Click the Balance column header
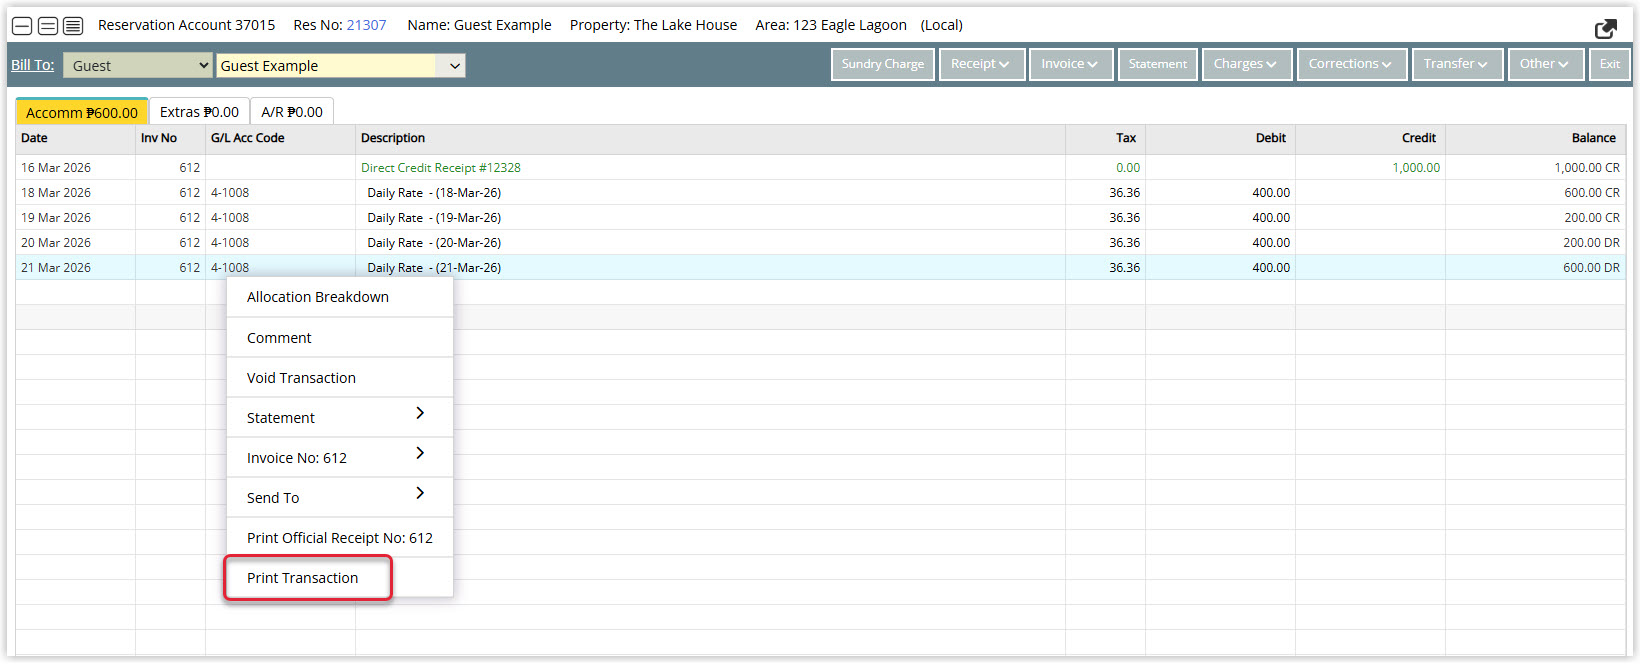 (x=1536, y=138)
